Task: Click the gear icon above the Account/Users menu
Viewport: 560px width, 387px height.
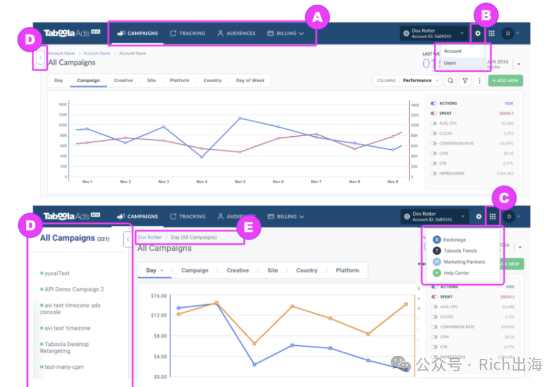Action: (478, 34)
